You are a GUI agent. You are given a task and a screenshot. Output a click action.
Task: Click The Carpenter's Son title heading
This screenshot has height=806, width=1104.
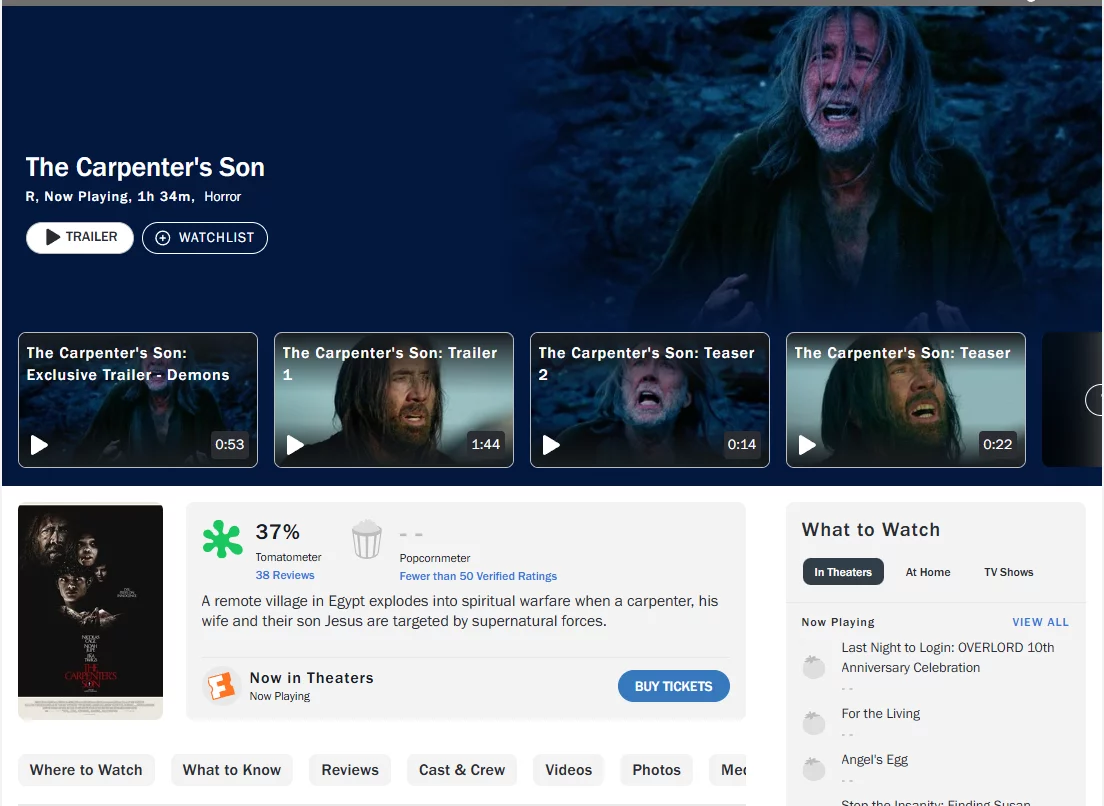pos(145,168)
